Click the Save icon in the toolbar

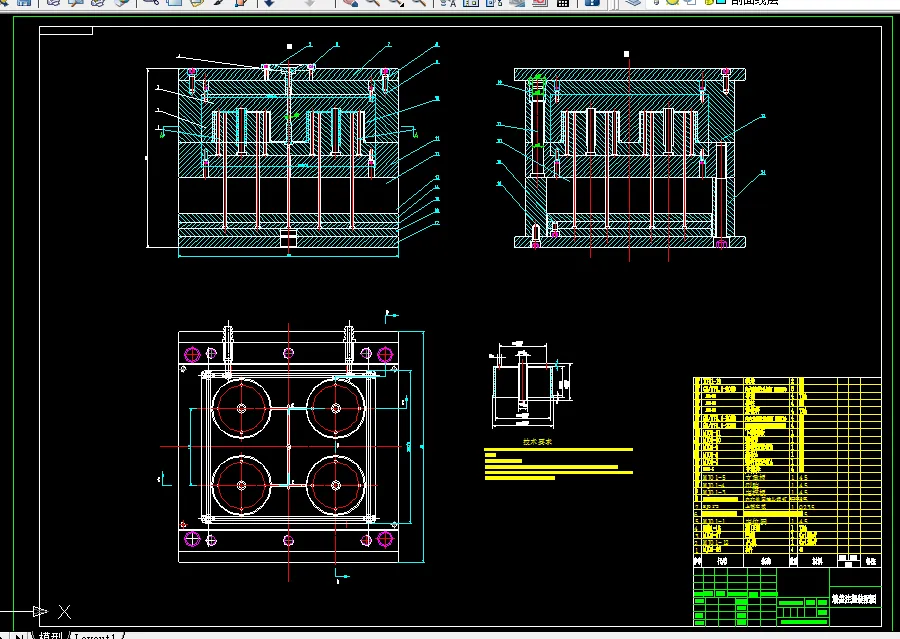(24, 2)
